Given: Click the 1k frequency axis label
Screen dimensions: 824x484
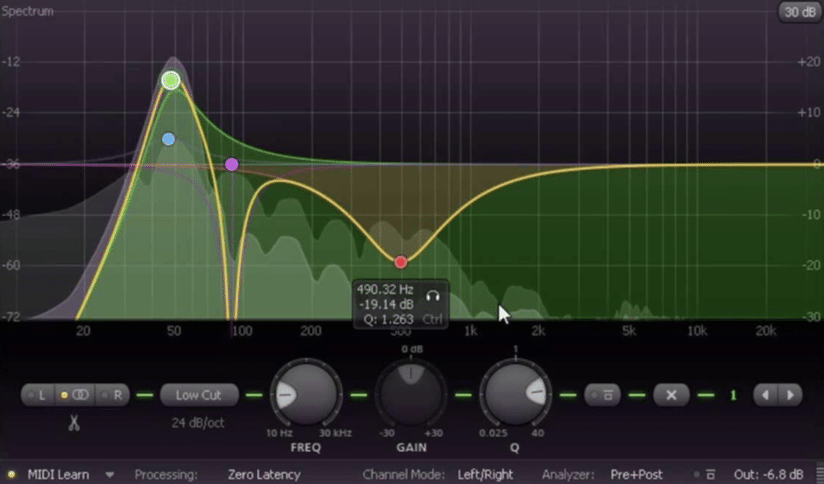Looking at the screenshot, I should coord(470,331).
